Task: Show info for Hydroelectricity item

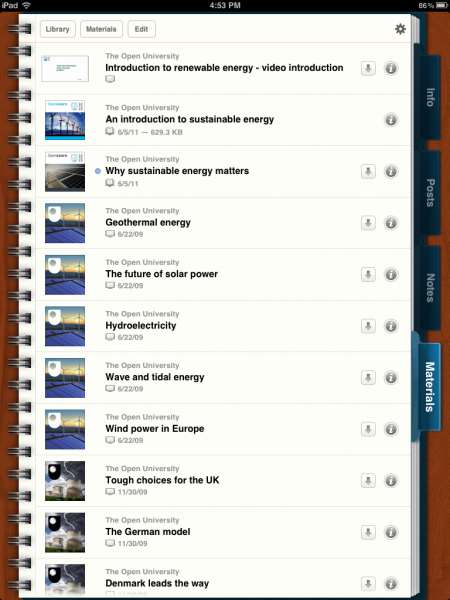Action: (x=391, y=326)
